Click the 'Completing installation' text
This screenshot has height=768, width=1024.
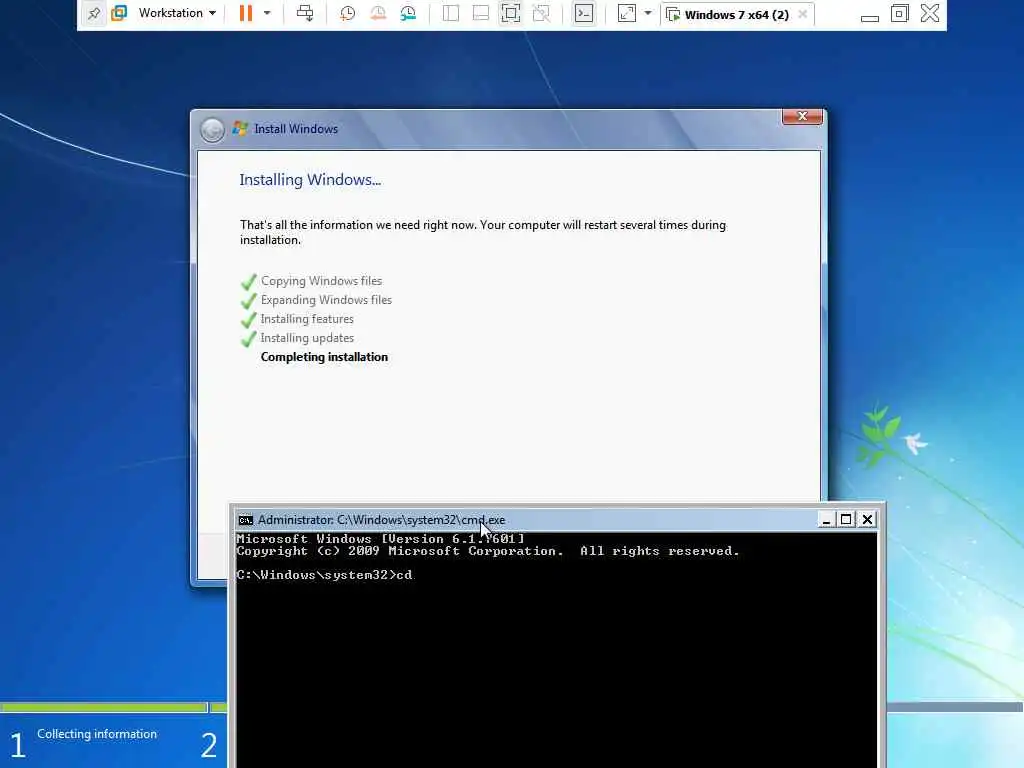(325, 357)
